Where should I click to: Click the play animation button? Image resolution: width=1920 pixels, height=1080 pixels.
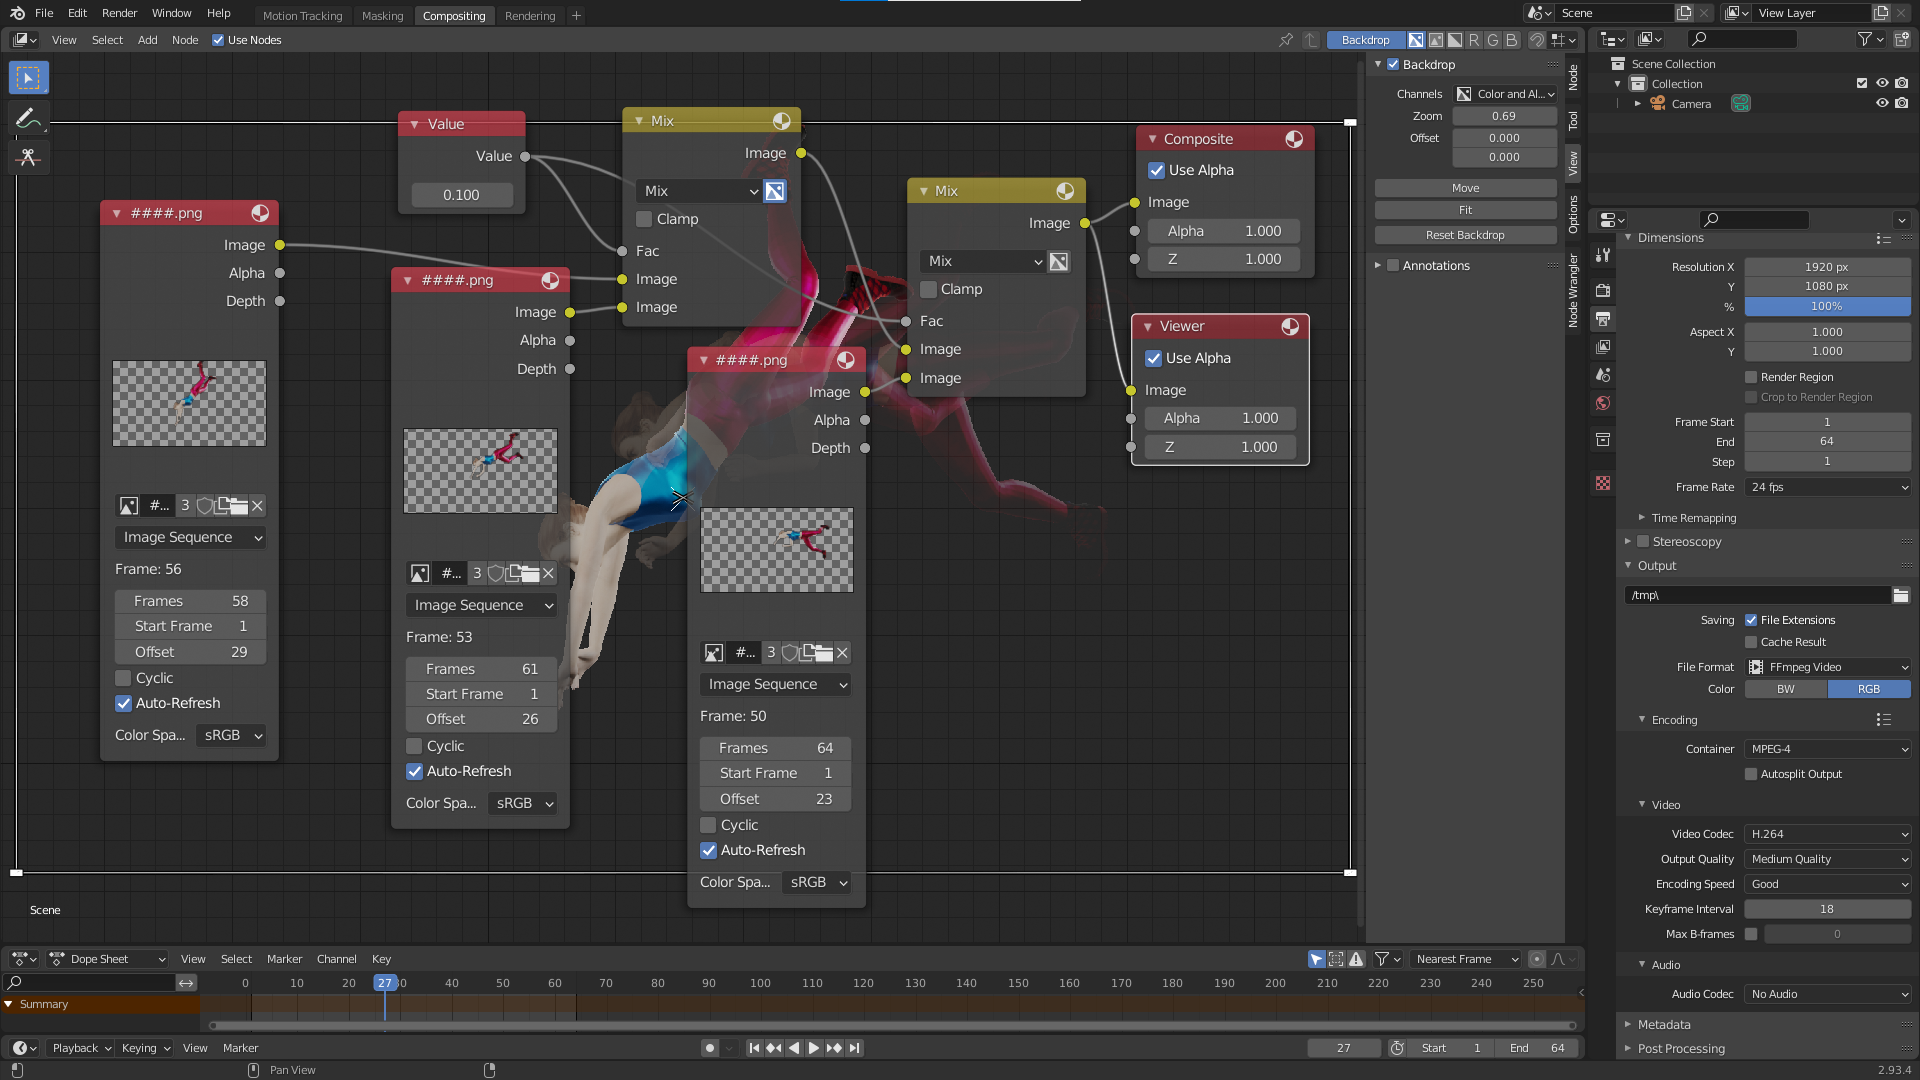[813, 1048]
